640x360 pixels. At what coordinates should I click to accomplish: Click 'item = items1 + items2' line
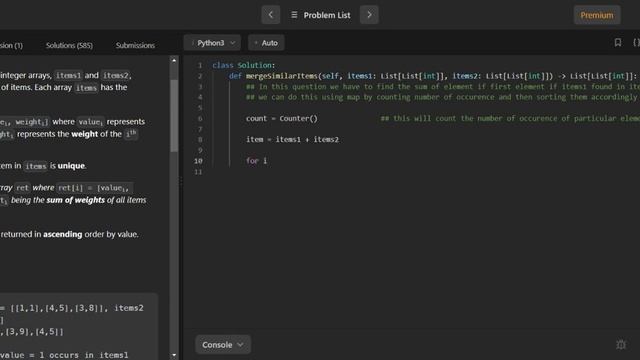292,140
